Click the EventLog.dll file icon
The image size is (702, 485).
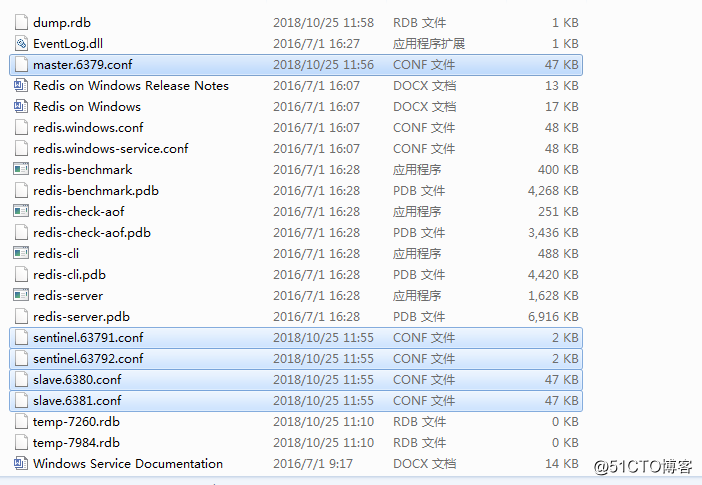[x=21, y=43]
